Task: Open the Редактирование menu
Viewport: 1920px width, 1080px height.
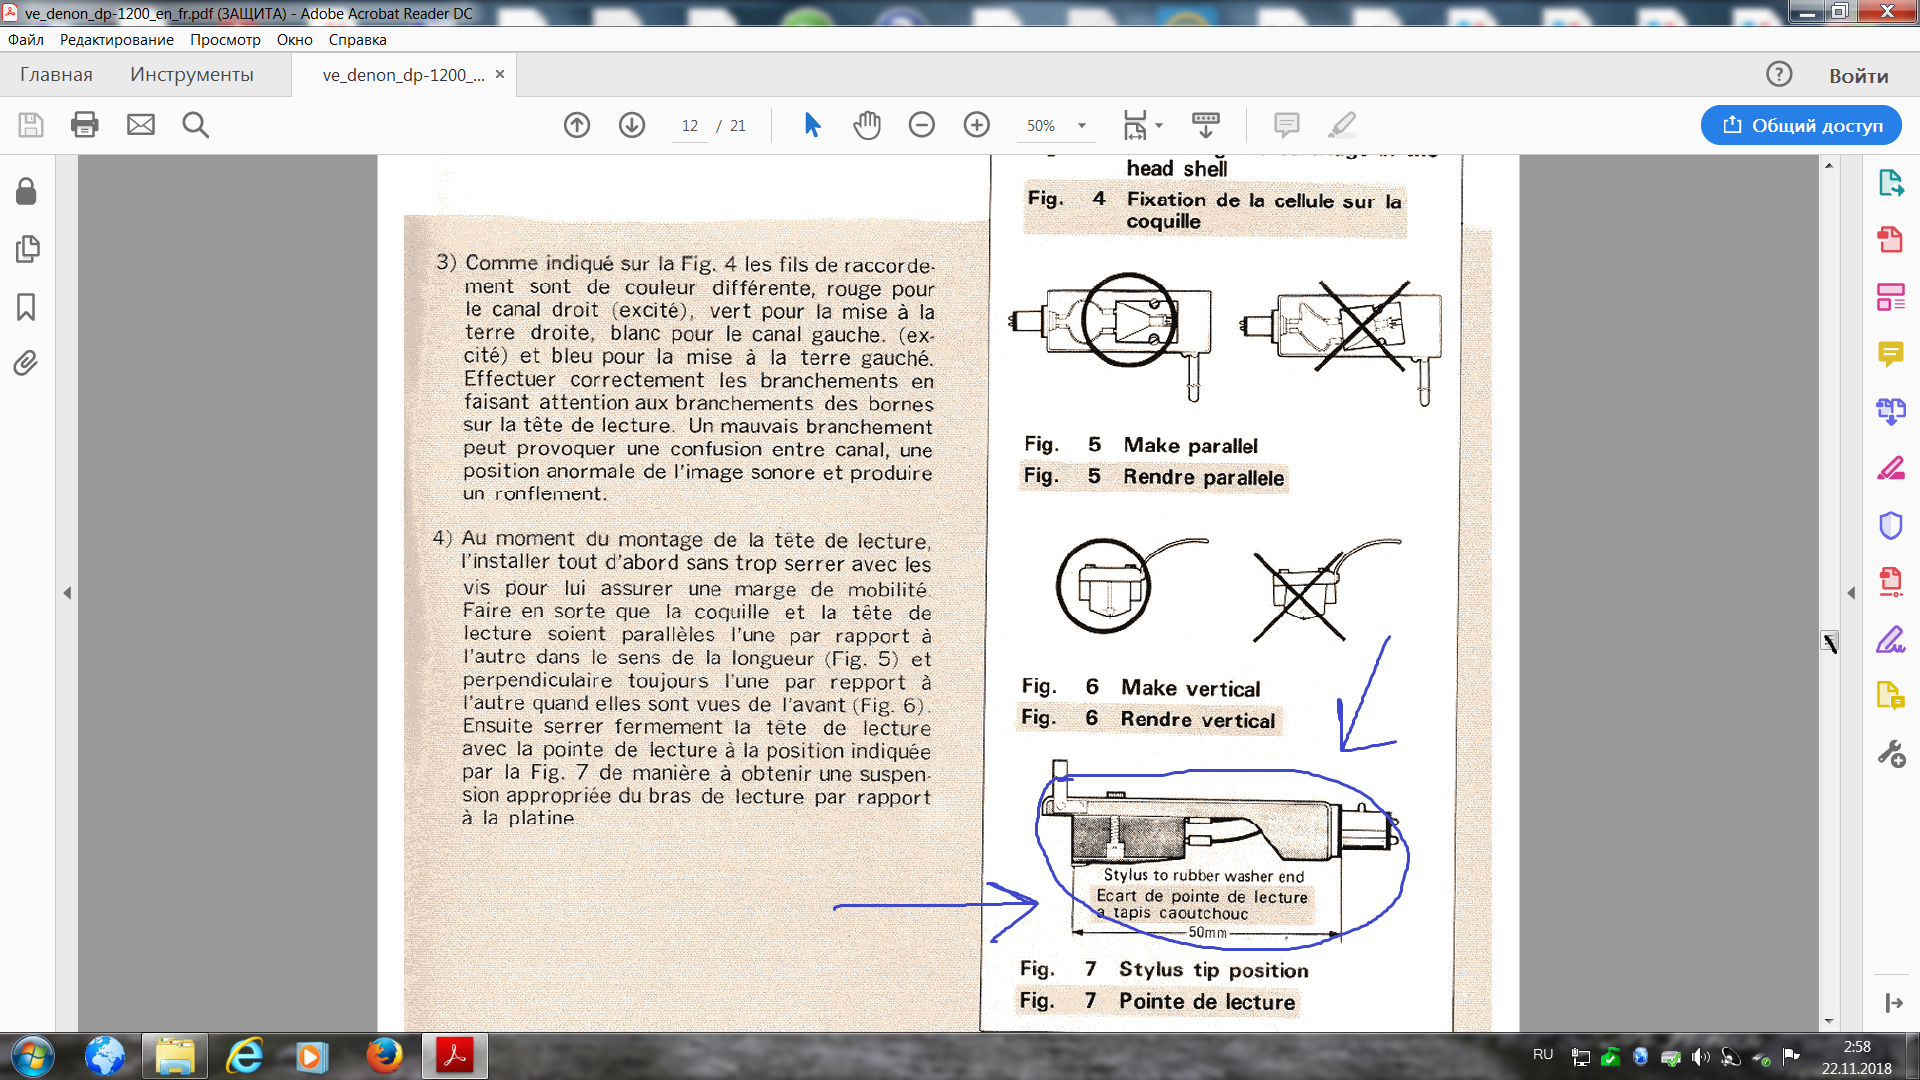Action: pyautogui.click(x=116, y=40)
